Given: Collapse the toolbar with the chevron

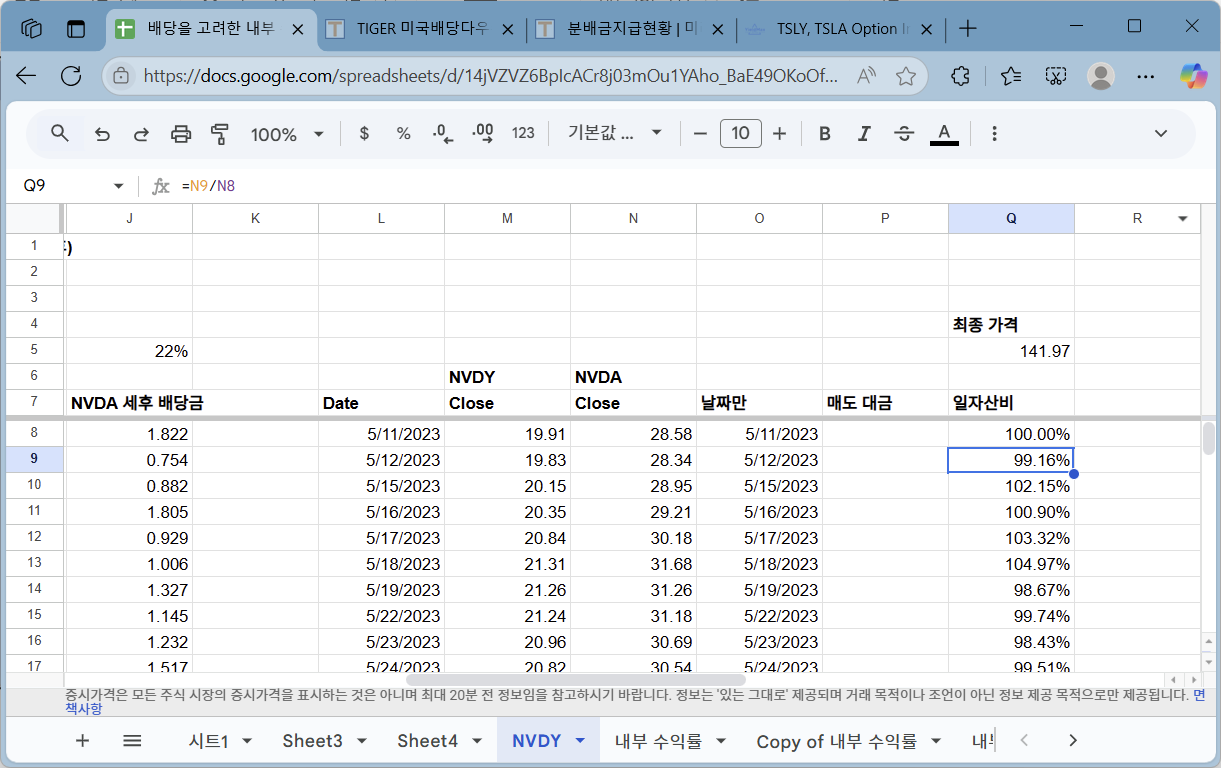Looking at the screenshot, I should point(1161,134).
